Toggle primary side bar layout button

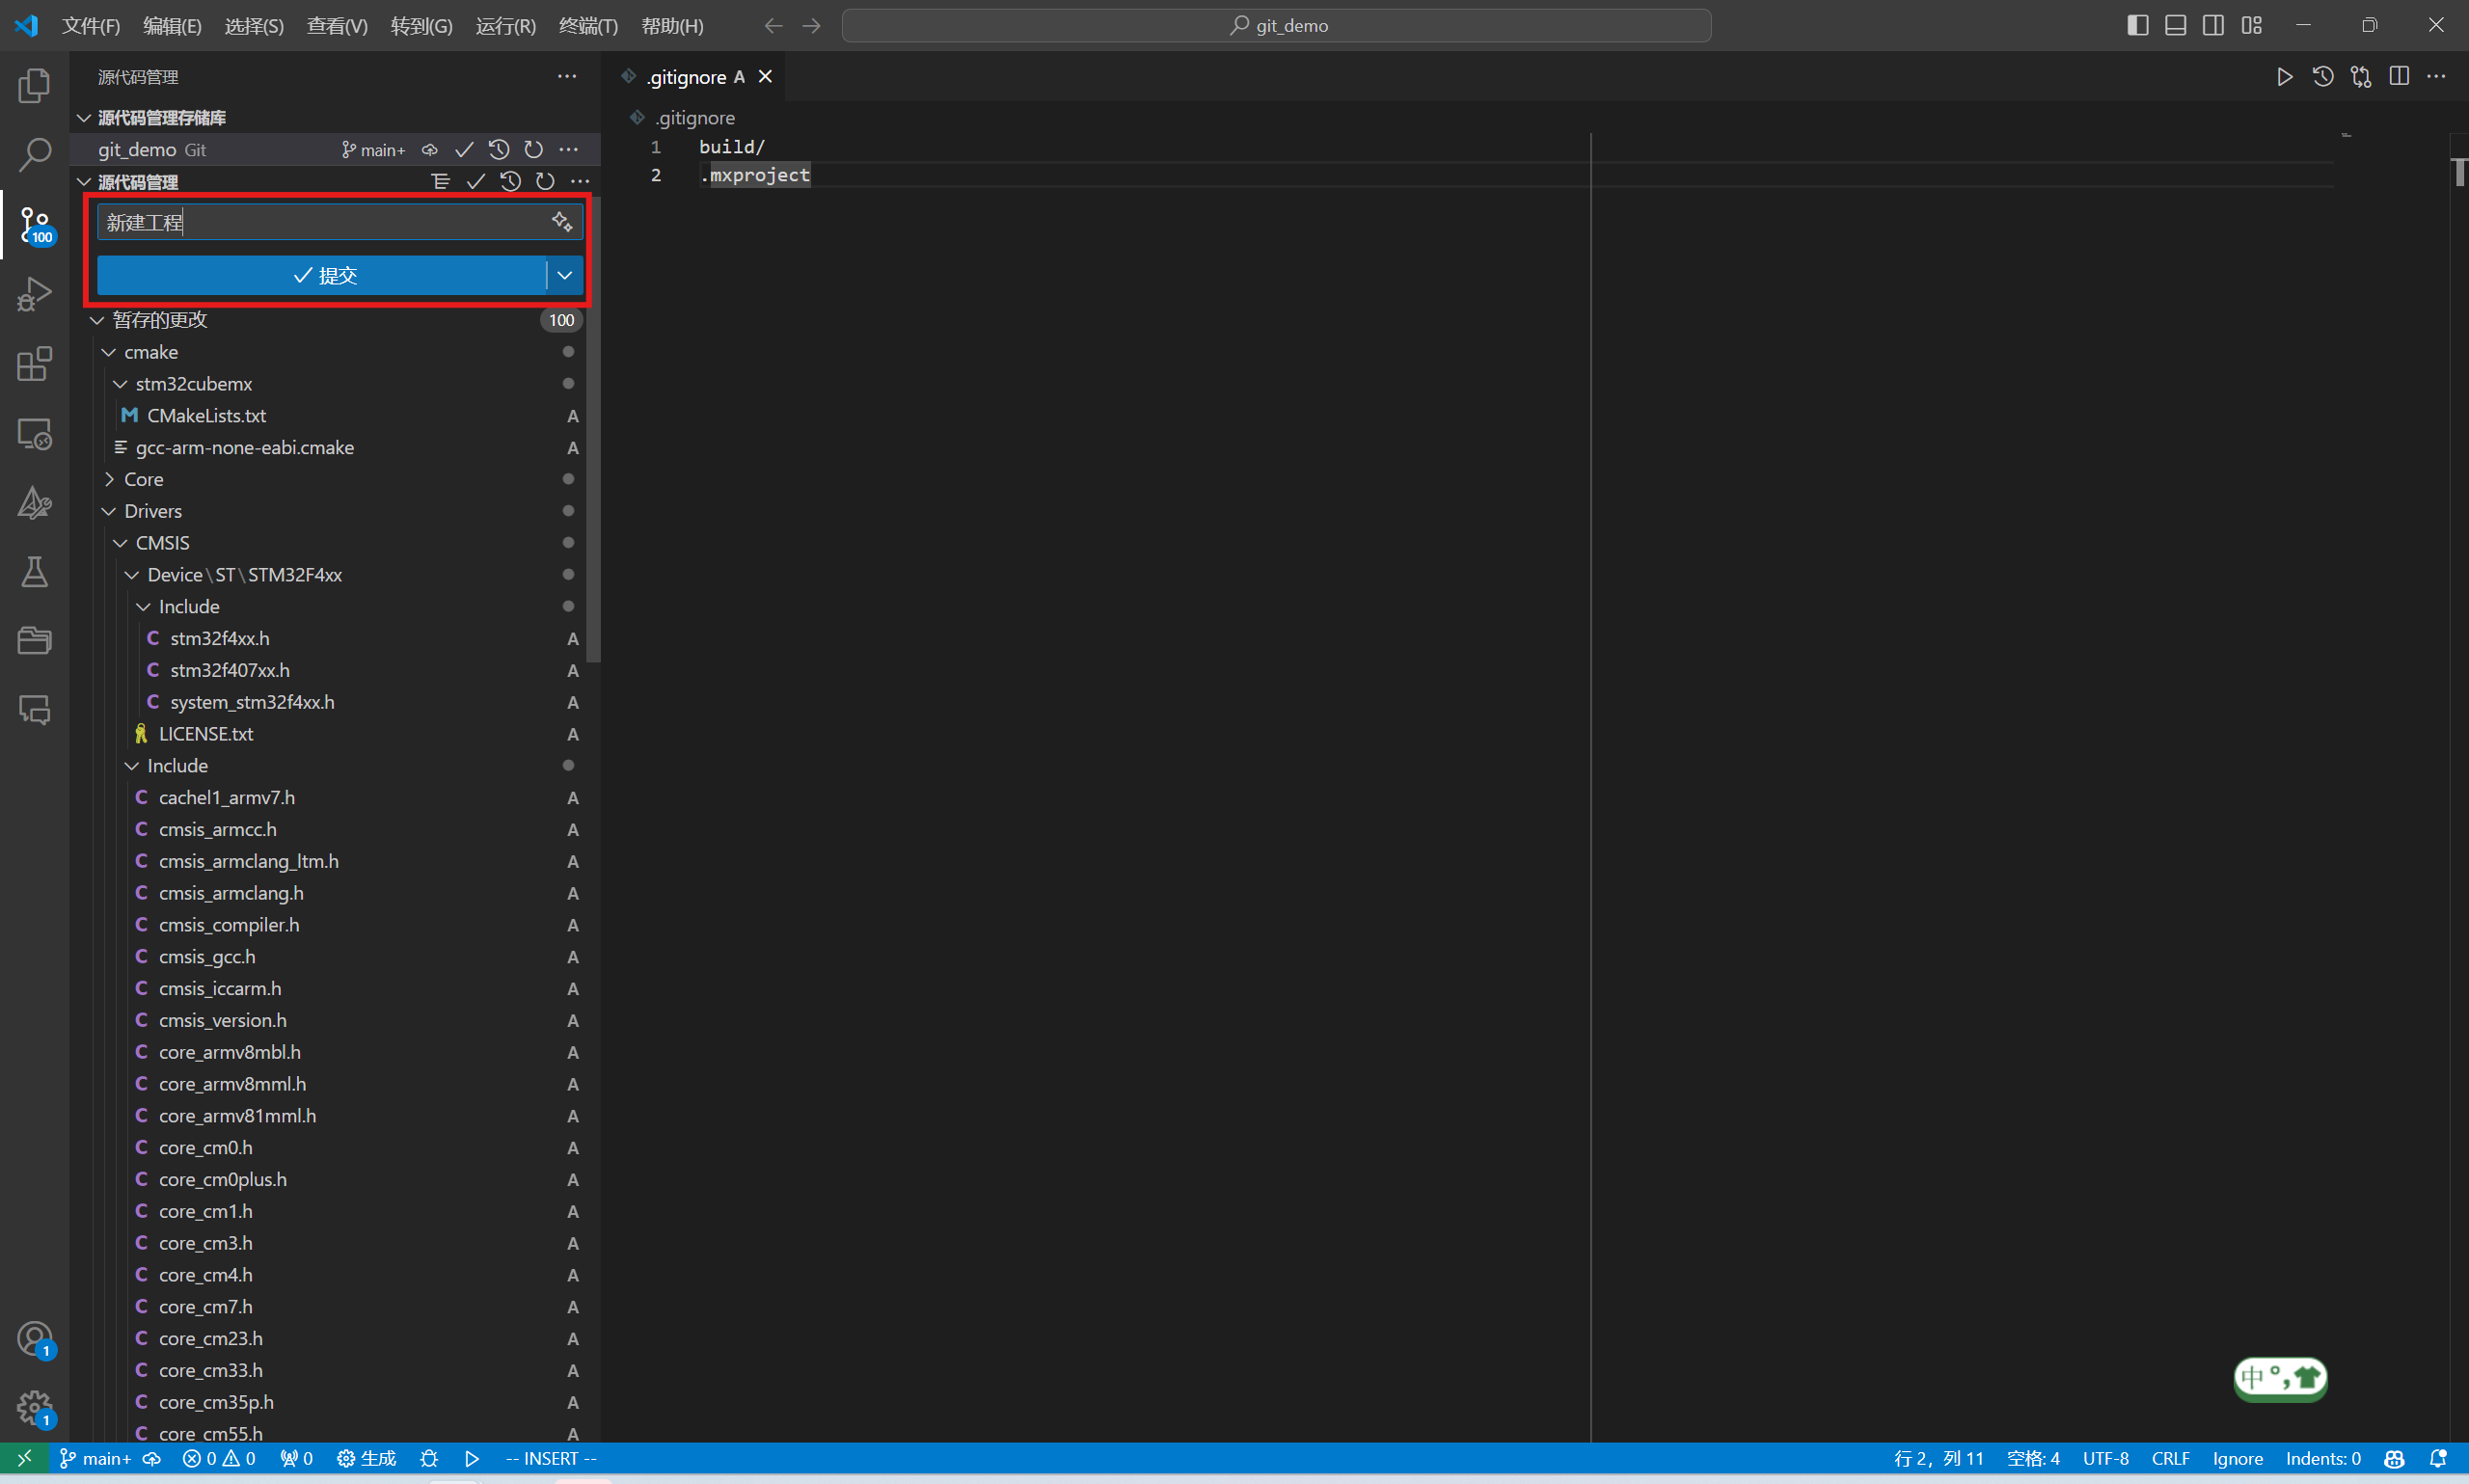(2137, 25)
